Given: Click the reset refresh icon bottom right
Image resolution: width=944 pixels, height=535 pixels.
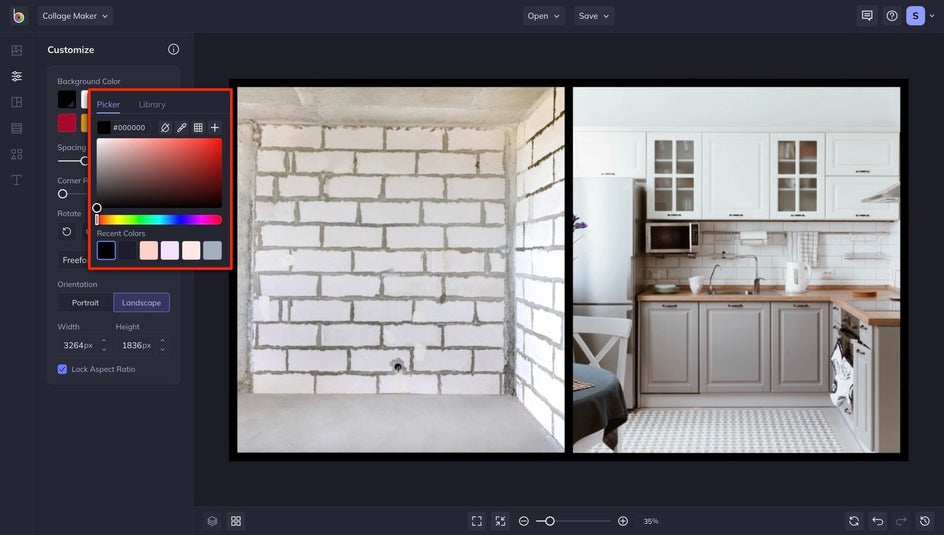Looking at the screenshot, I should (x=854, y=521).
